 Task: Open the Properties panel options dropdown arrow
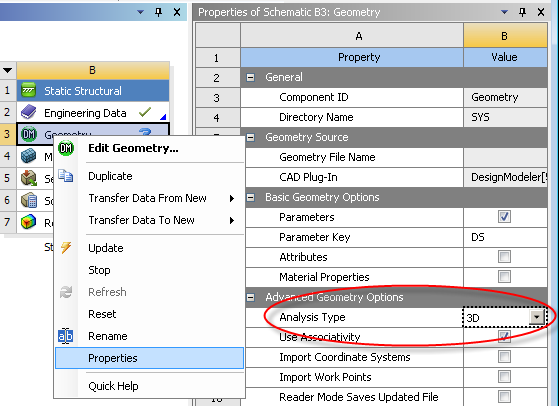[504, 12]
